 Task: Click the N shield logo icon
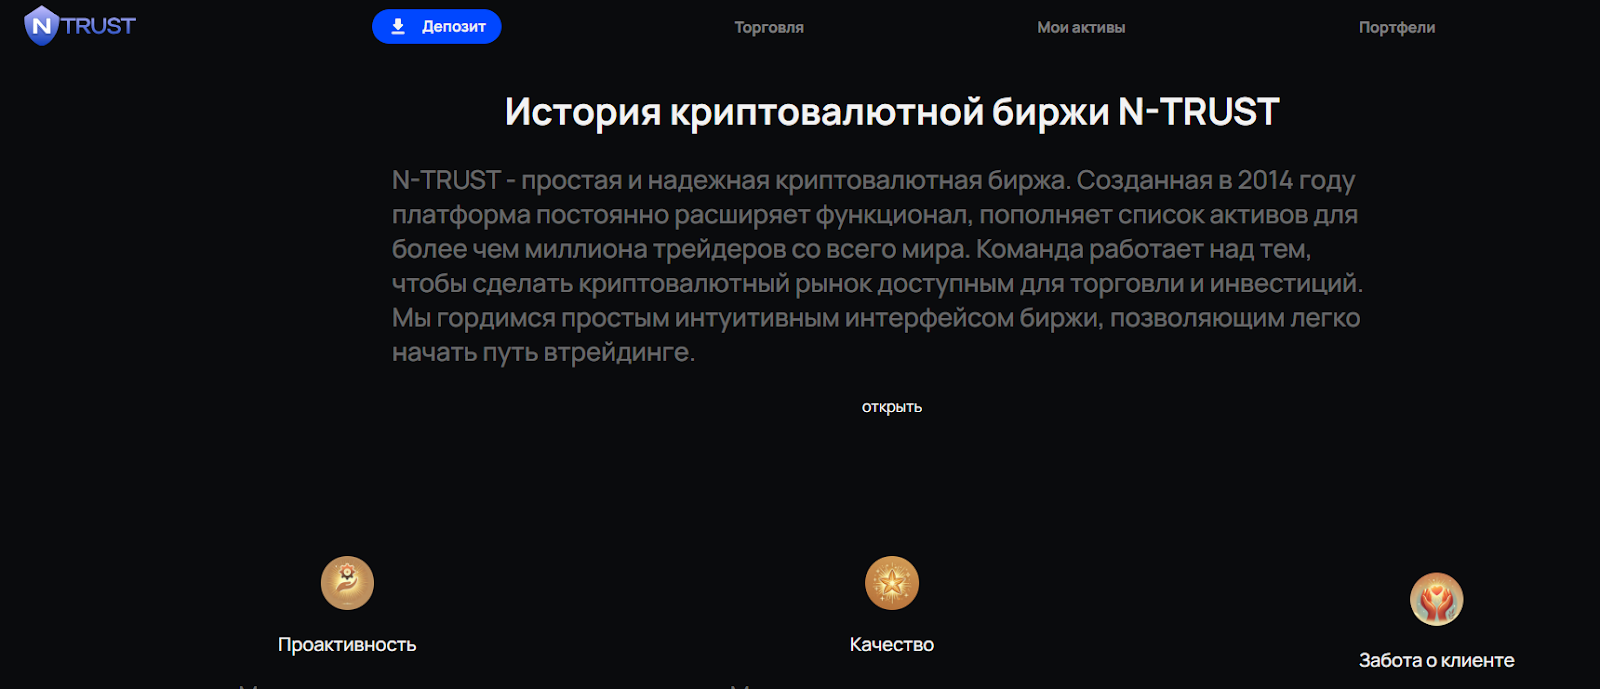click(x=41, y=26)
